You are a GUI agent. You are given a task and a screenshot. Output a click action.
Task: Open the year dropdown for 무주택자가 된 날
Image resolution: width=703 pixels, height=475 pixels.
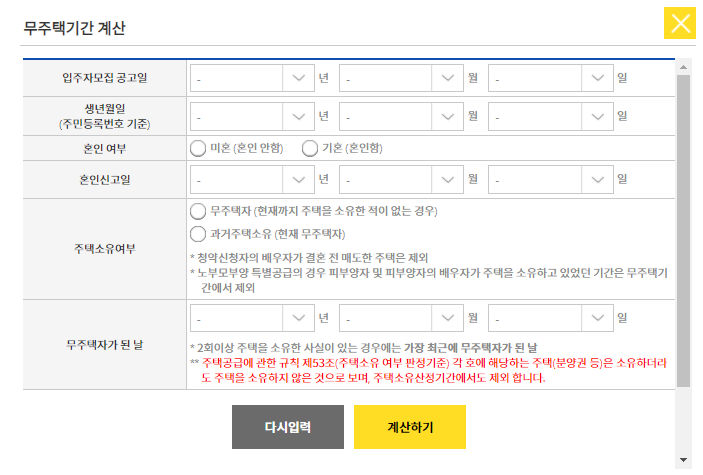coord(252,318)
